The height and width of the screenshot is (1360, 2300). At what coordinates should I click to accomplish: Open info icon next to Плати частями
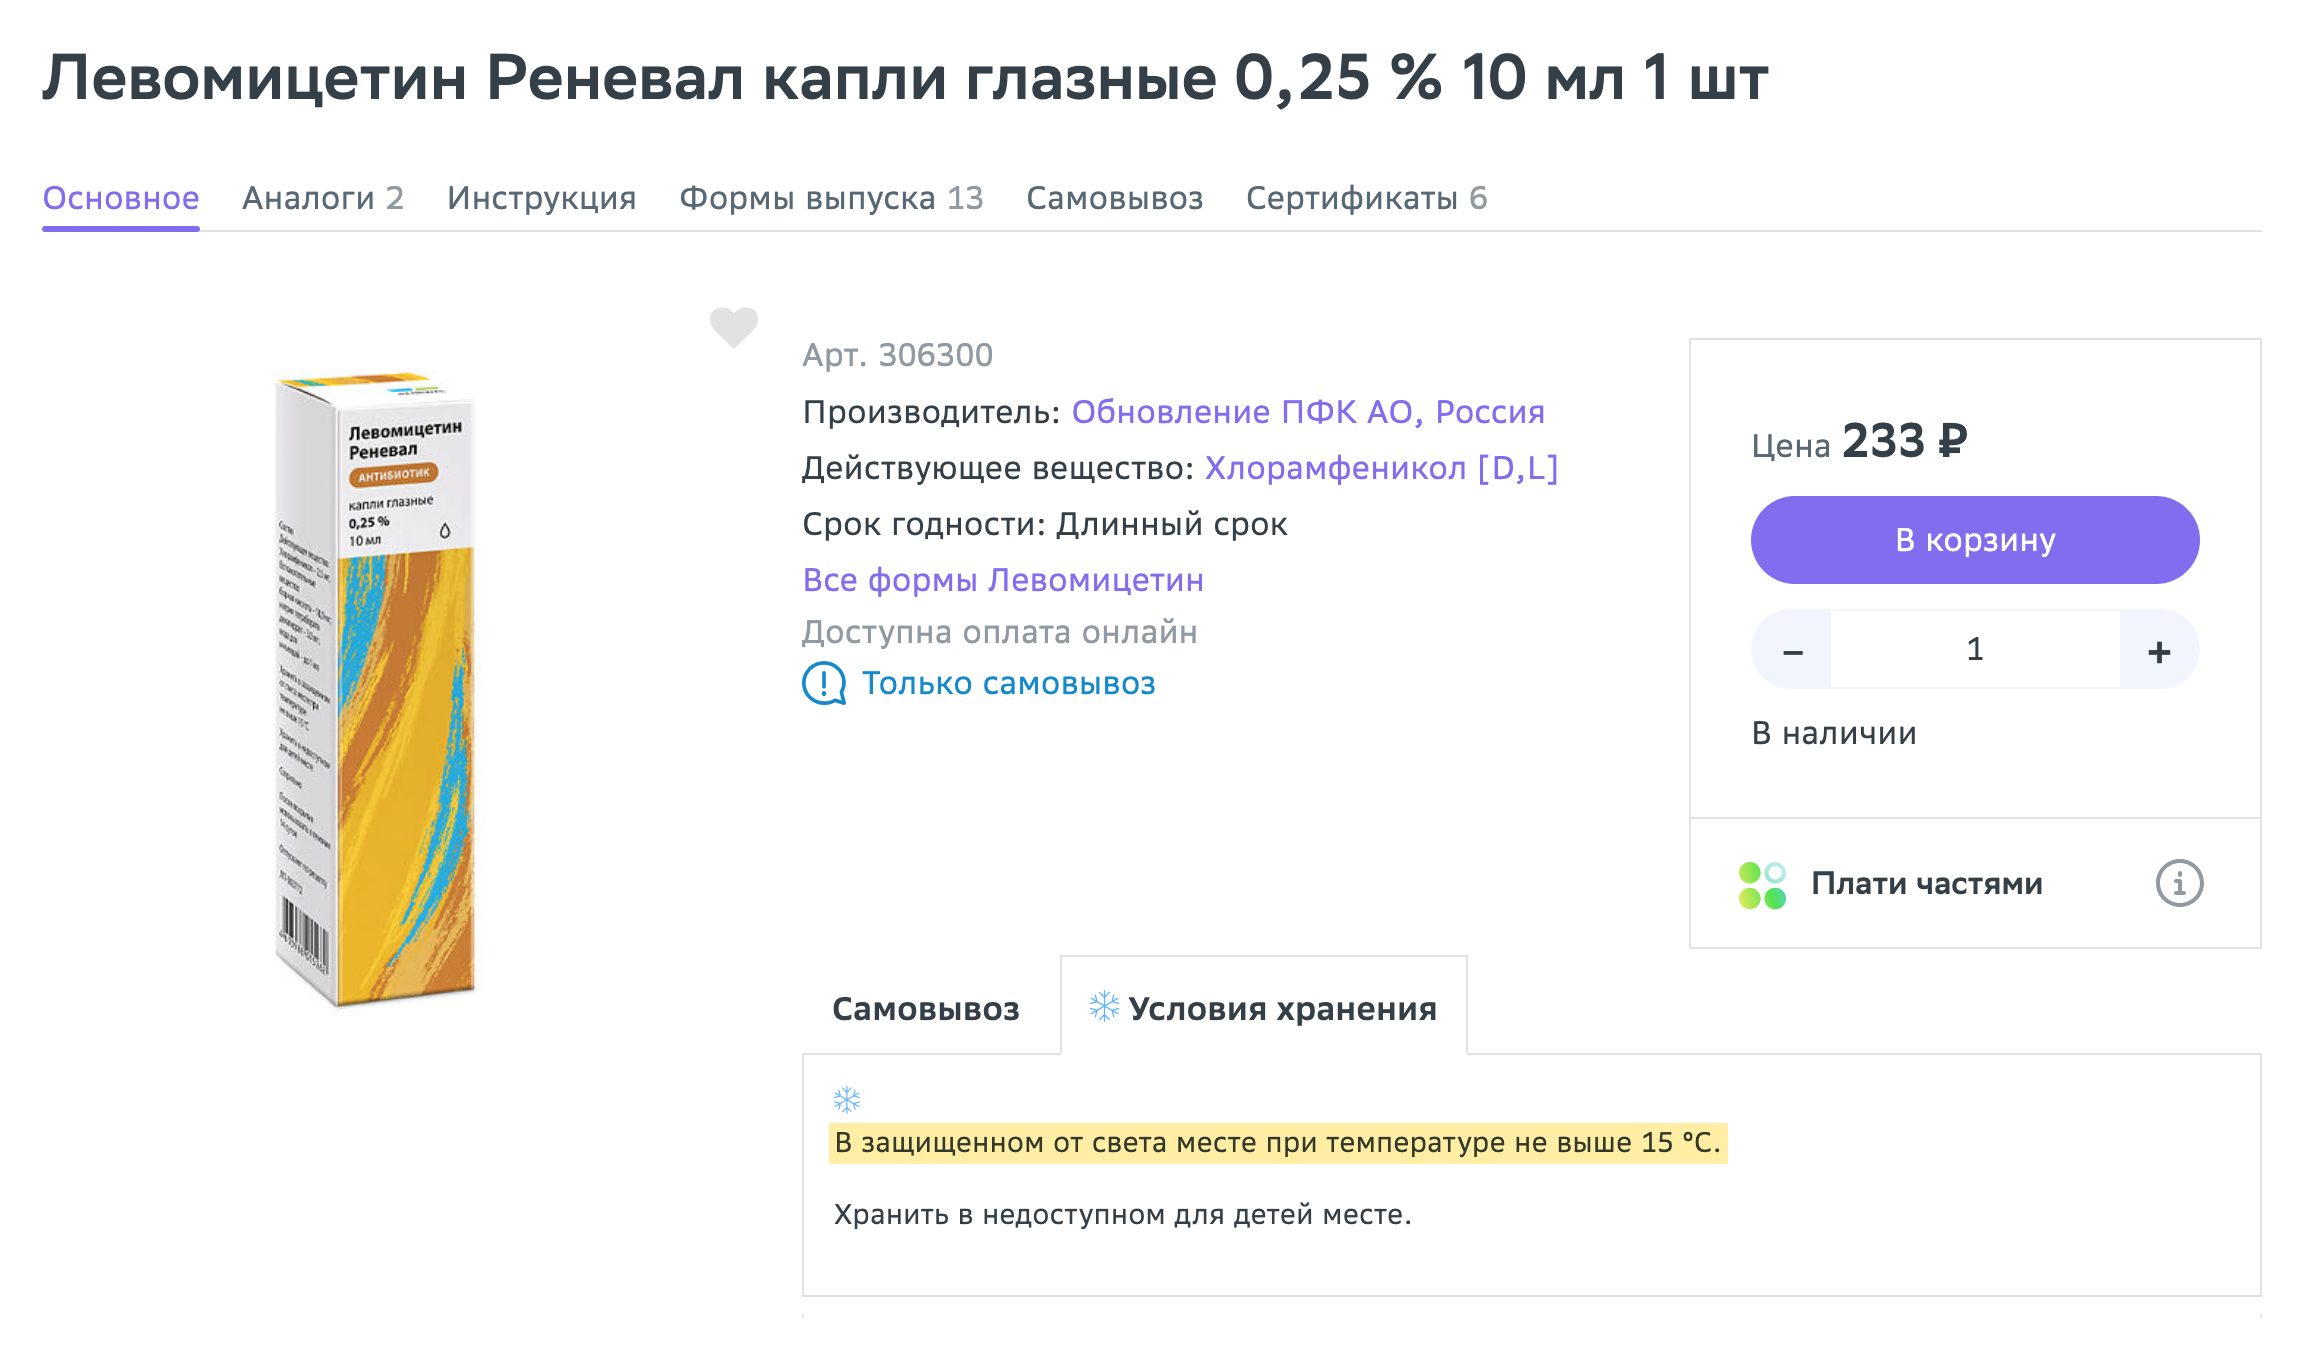[x=2179, y=883]
